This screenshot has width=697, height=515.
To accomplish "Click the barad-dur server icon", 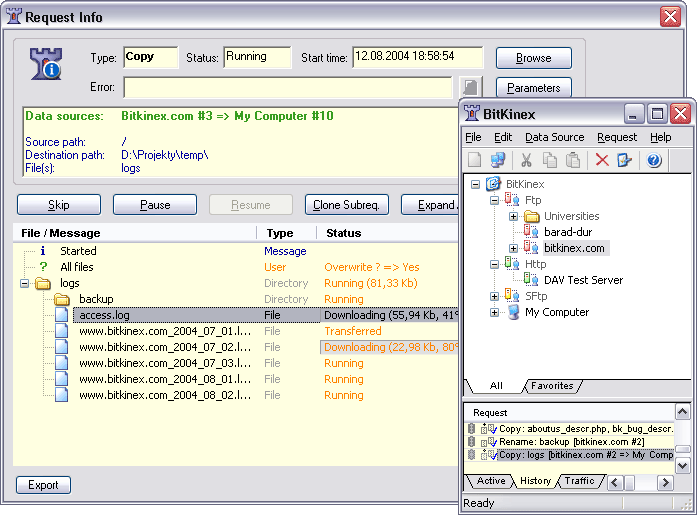I will 531,232.
